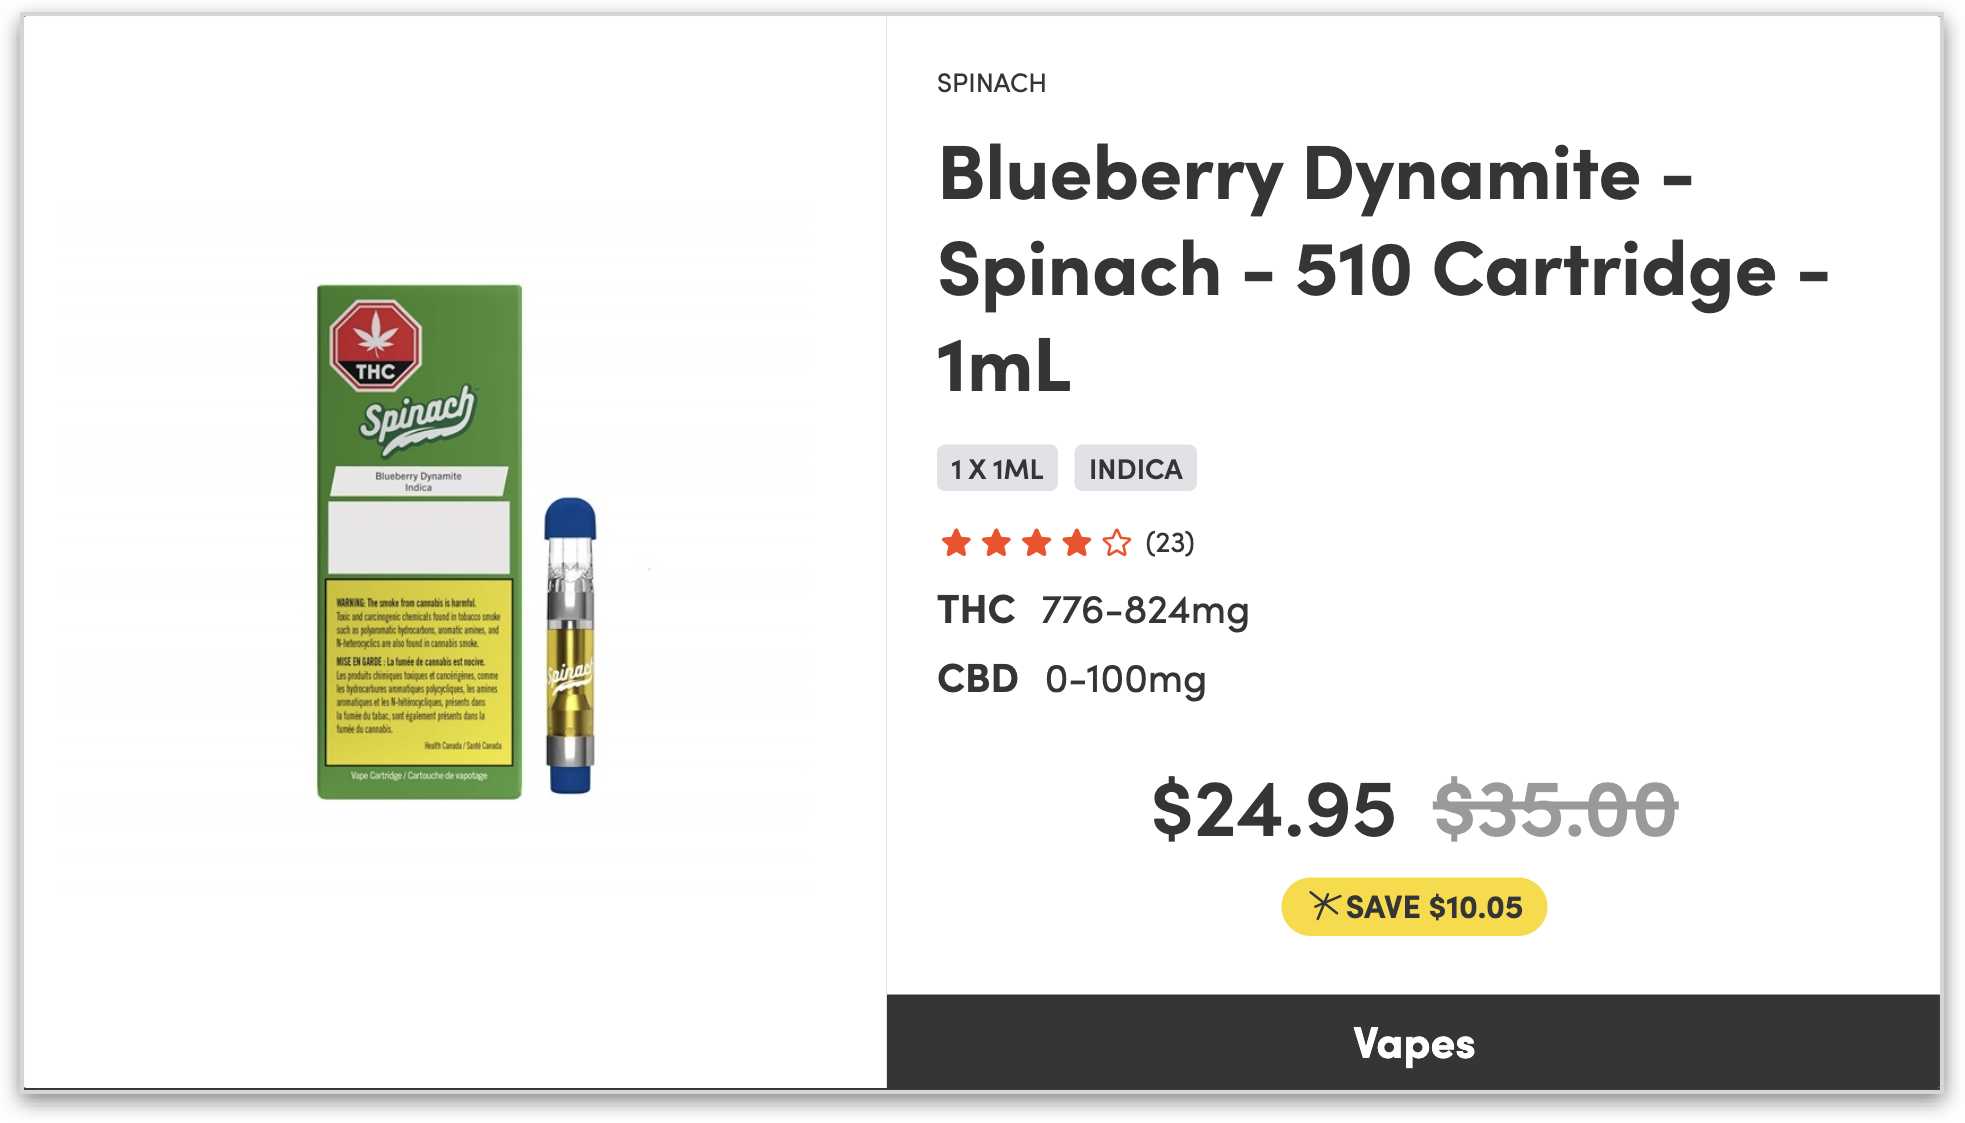Click the fourth orange rating star
Screen dimensions: 1965x1123
click(1076, 543)
